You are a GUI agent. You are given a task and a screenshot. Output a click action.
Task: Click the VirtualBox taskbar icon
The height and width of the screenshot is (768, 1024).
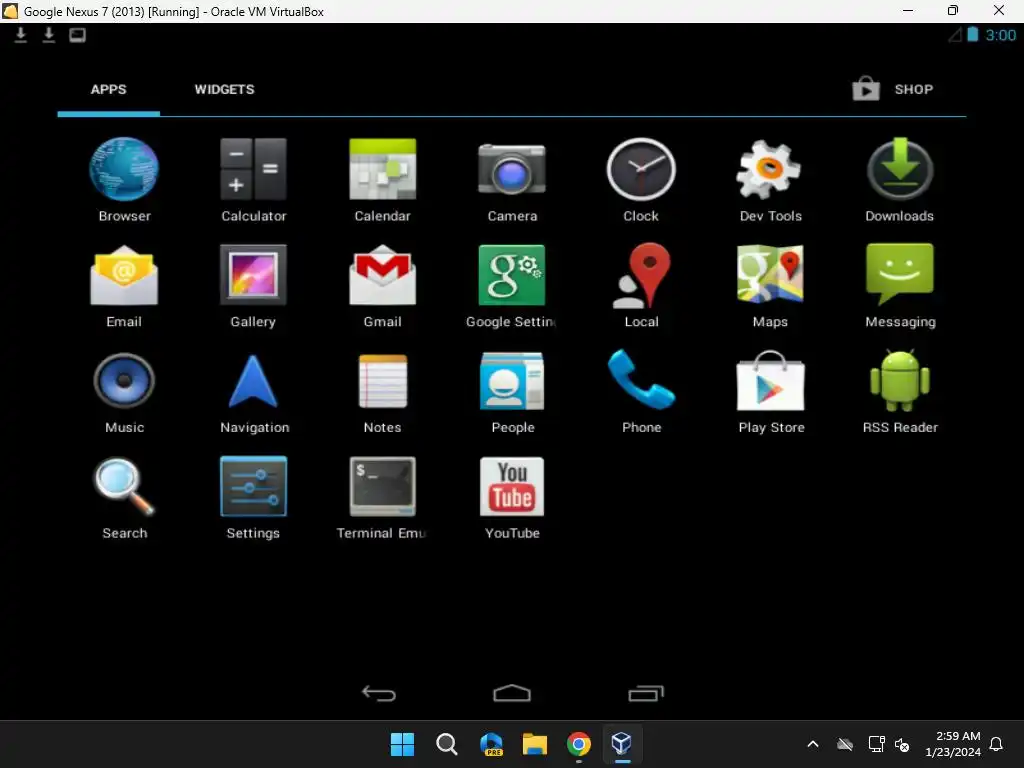click(622, 744)
